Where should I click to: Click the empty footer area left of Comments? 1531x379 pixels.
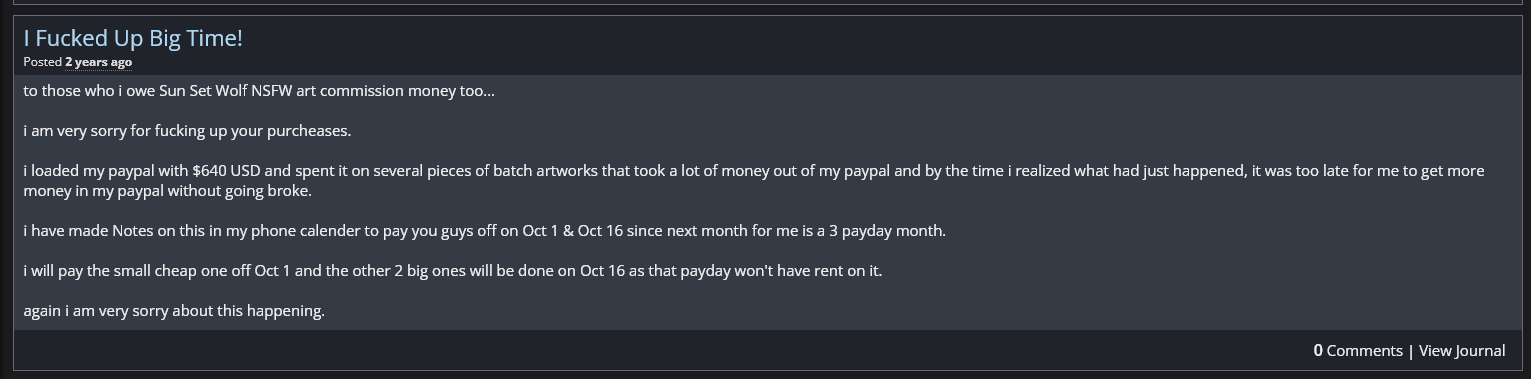tap(660, 350)
